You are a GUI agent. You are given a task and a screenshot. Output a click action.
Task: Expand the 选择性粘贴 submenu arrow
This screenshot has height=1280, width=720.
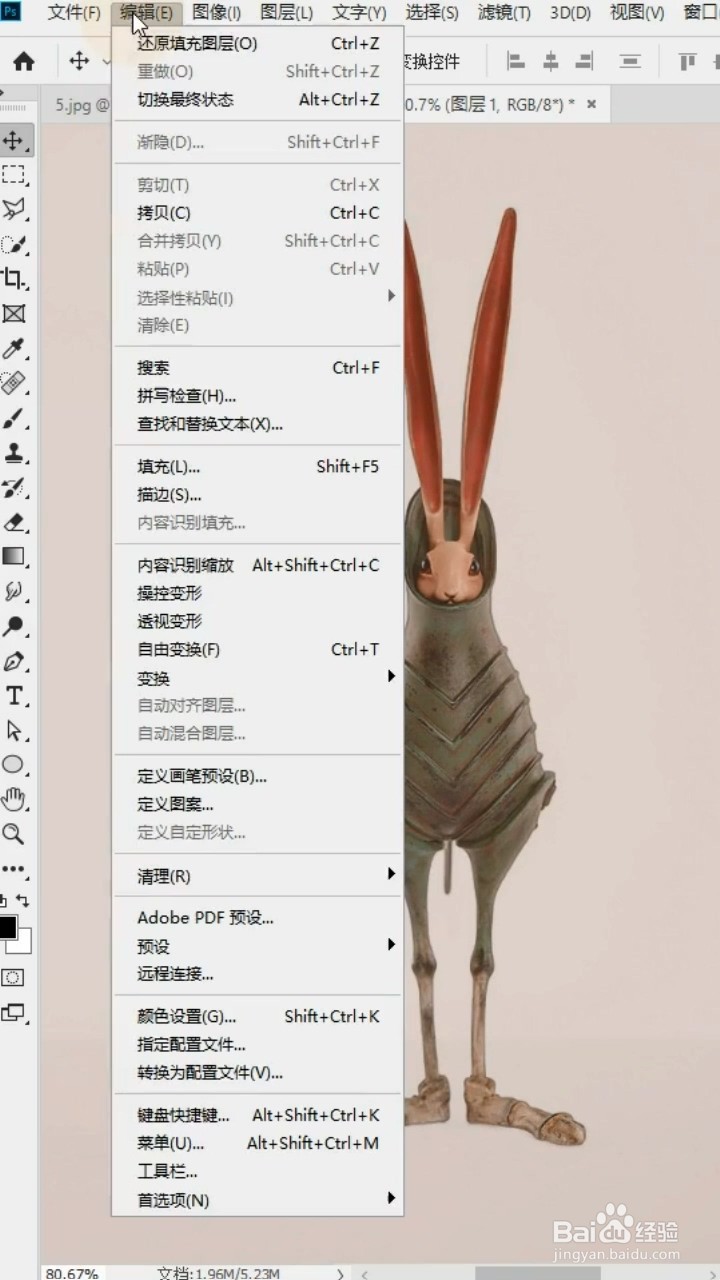[x=391, y=296]
